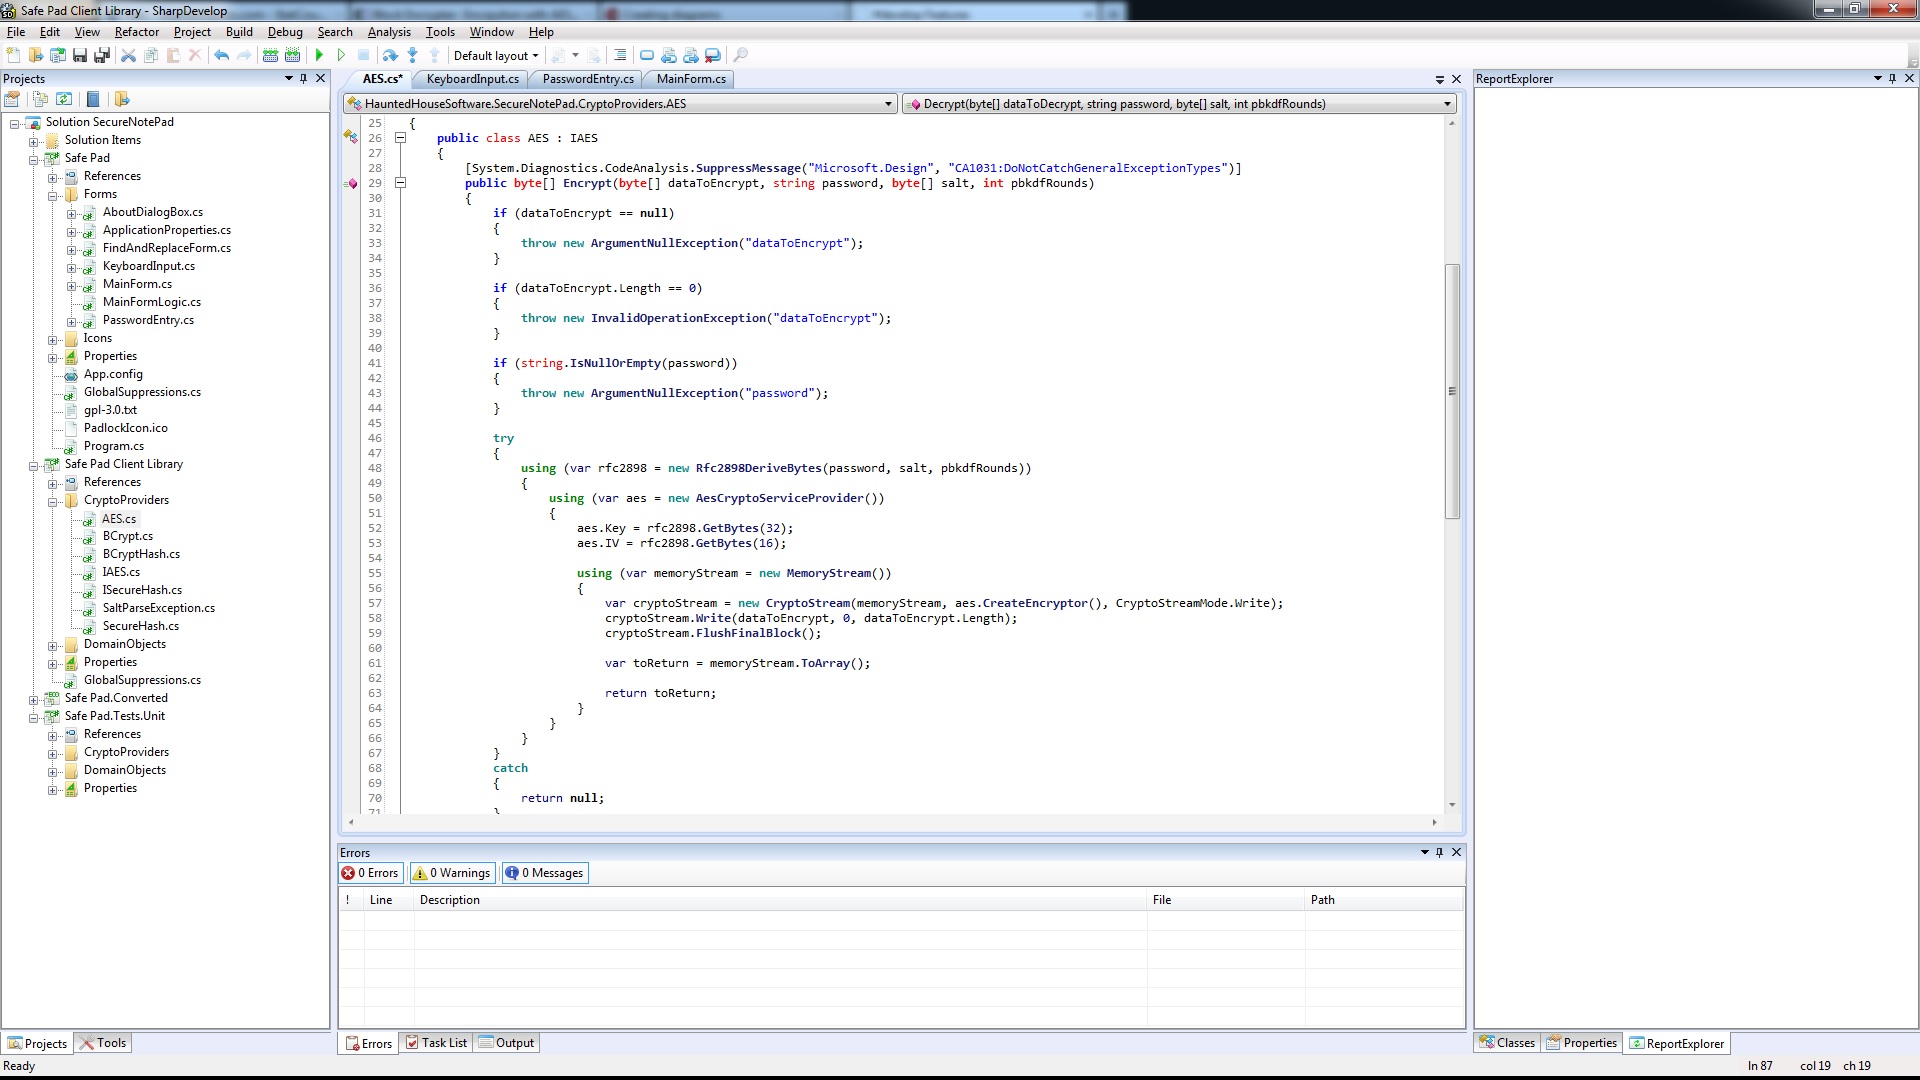Image resolution: width=1920 pixels, height=1080 pixels.
Task: Create a new file using the toolbar icon
Action: pos(14,55)
